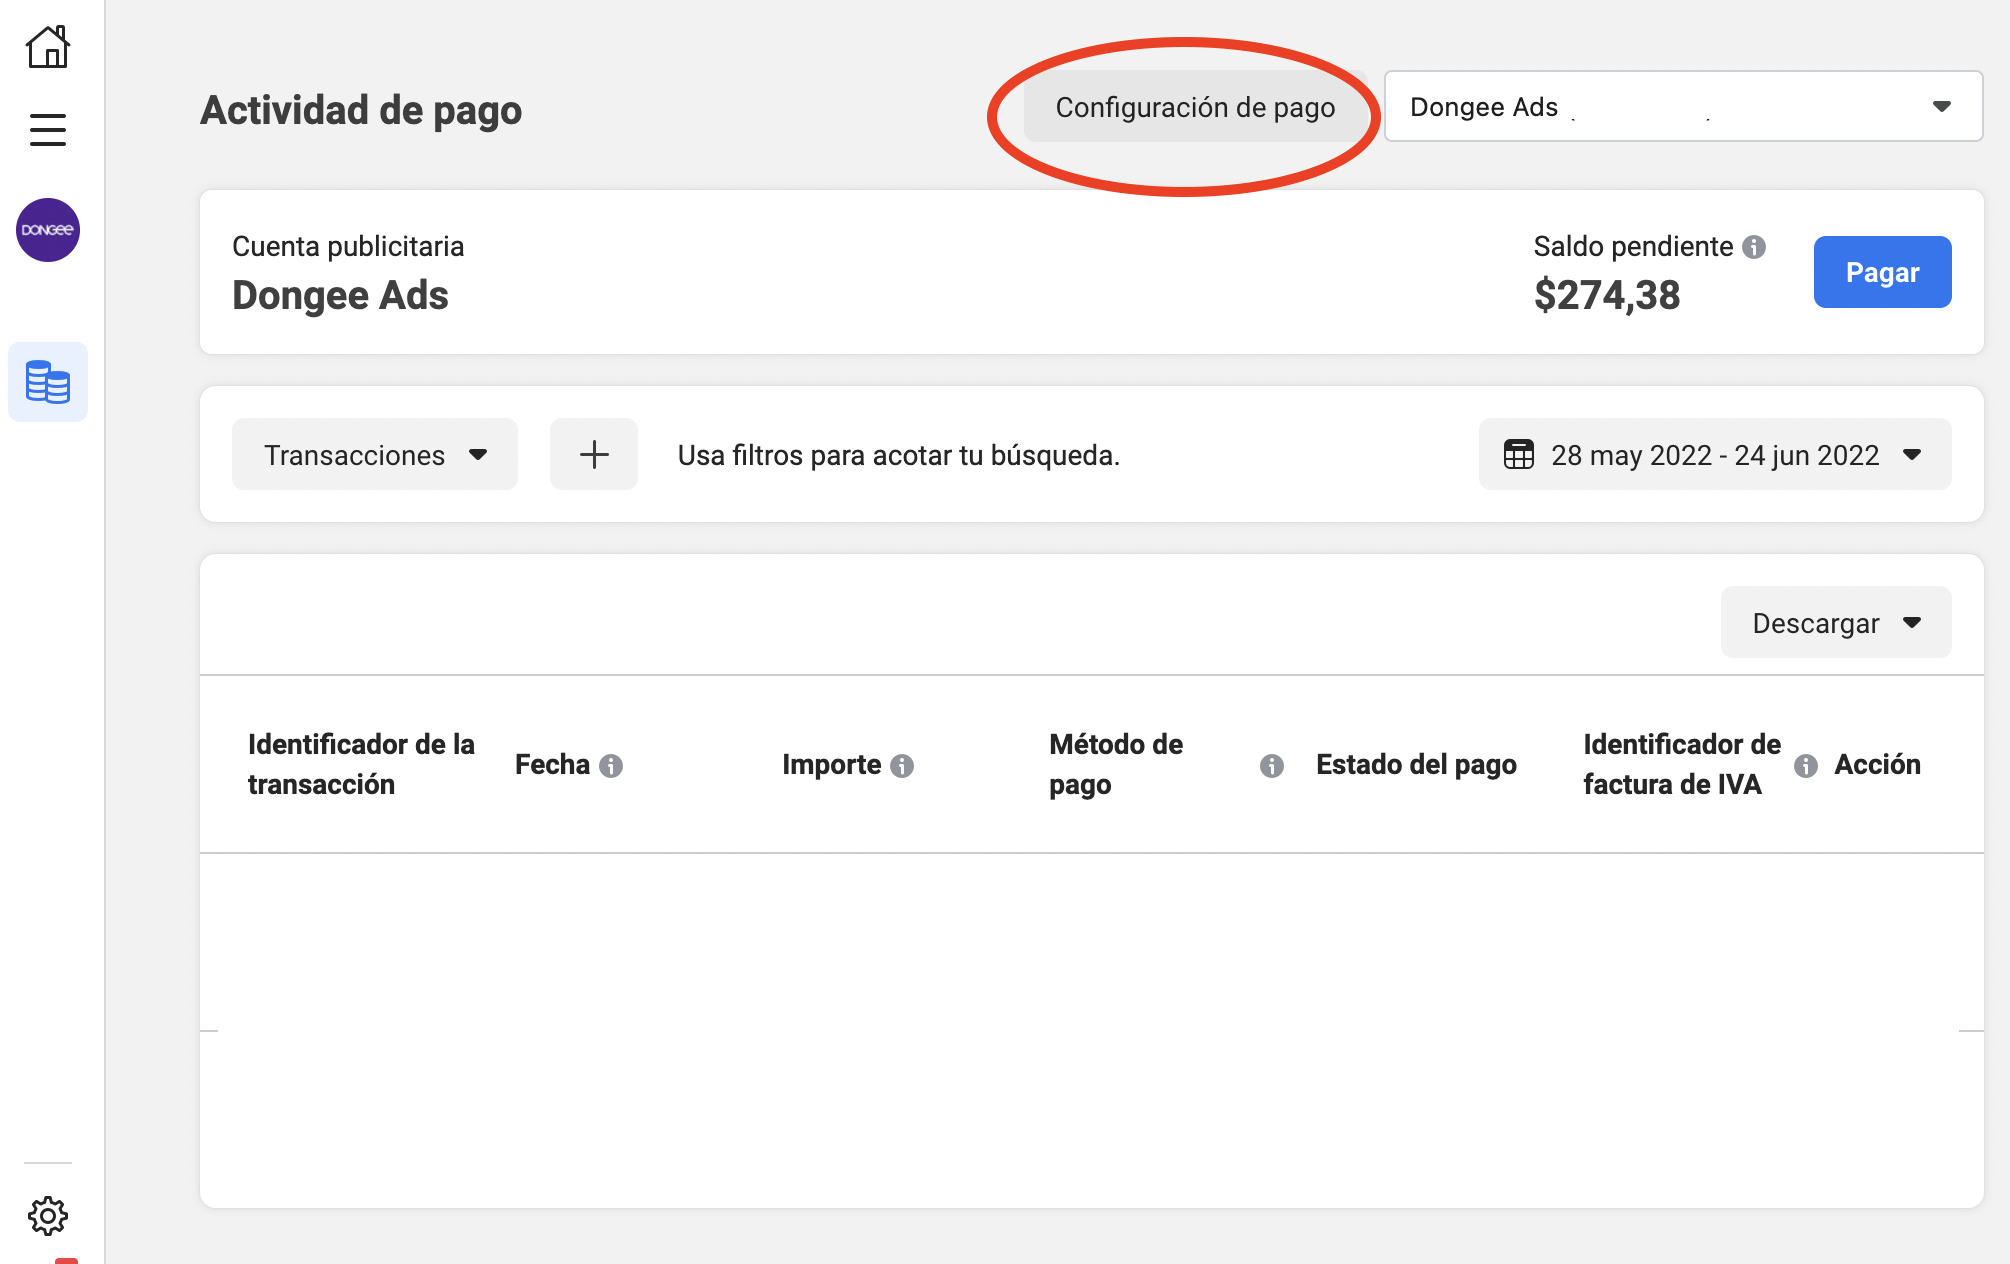
Task: Click info icon beside Identificador de factura de IVA
Action: [x=1806, y=766]
